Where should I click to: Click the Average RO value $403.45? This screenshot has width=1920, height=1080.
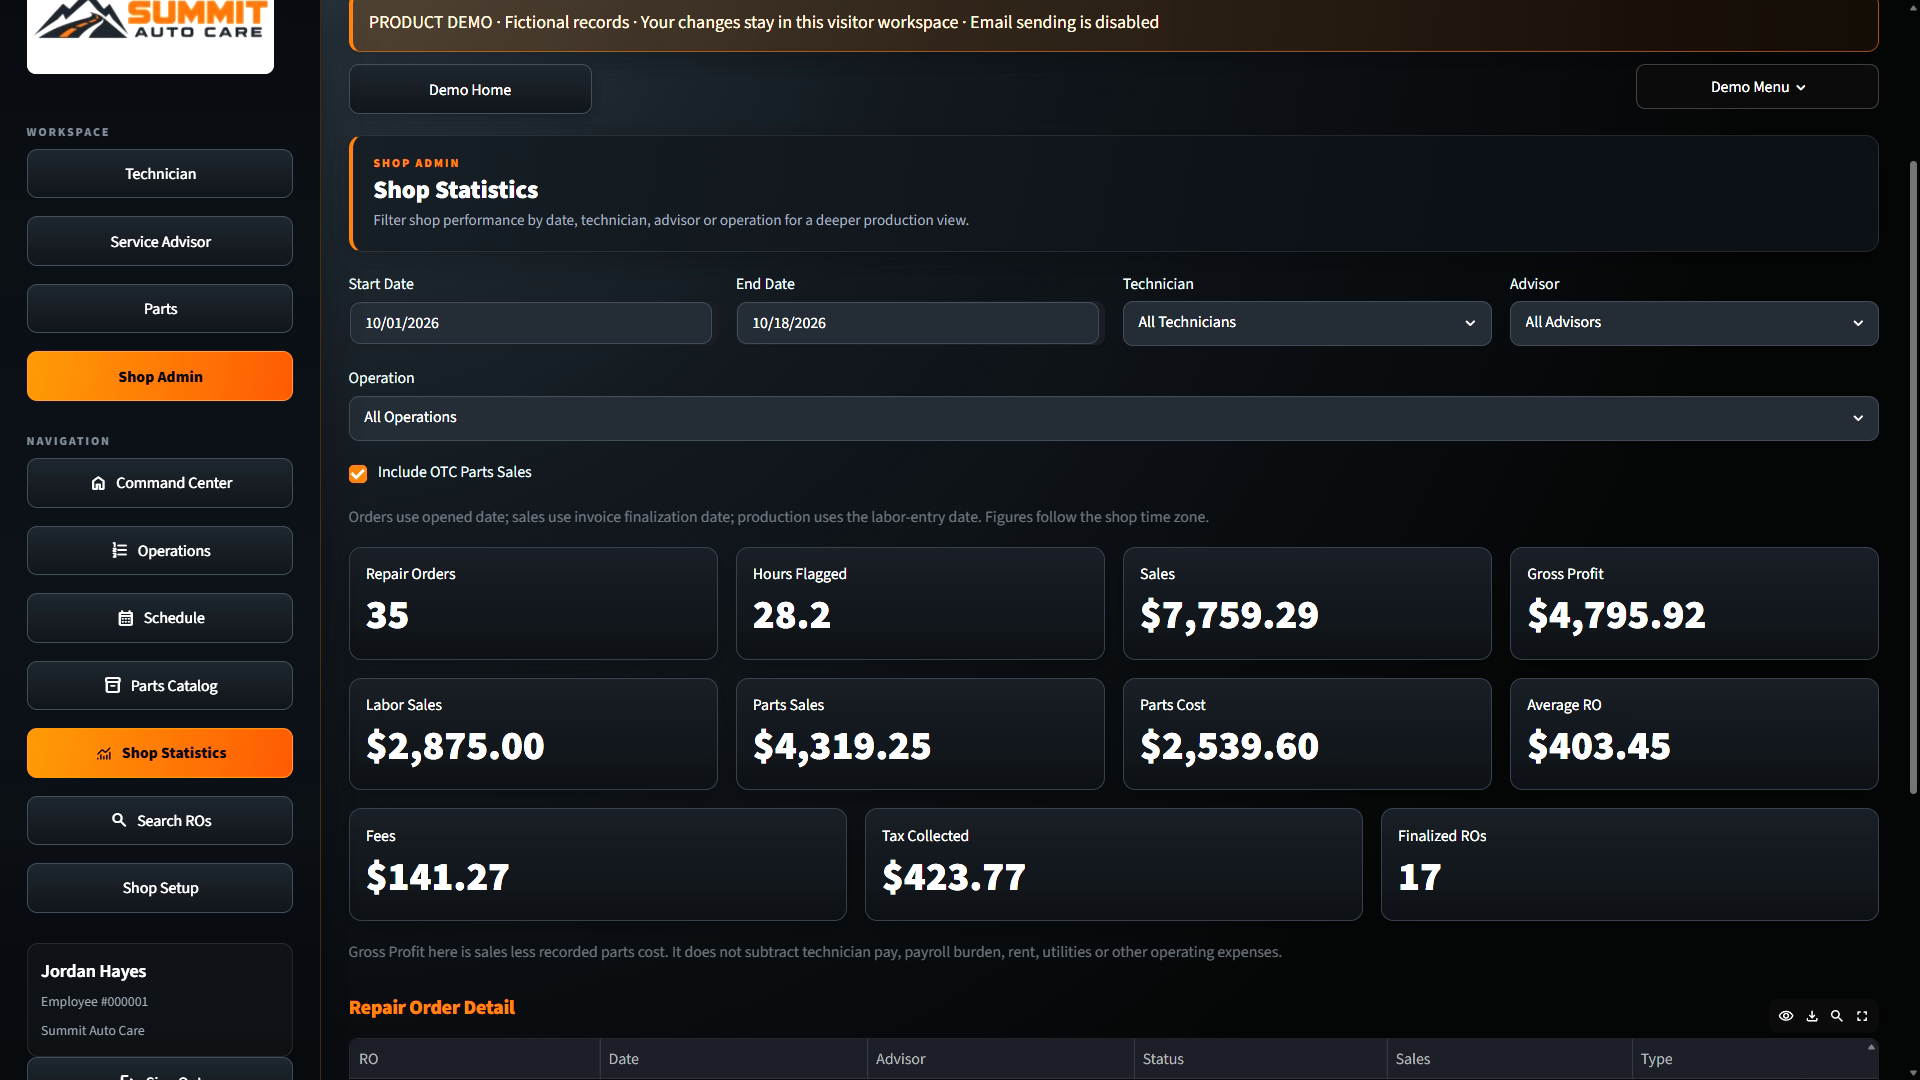coord(1598,746)
